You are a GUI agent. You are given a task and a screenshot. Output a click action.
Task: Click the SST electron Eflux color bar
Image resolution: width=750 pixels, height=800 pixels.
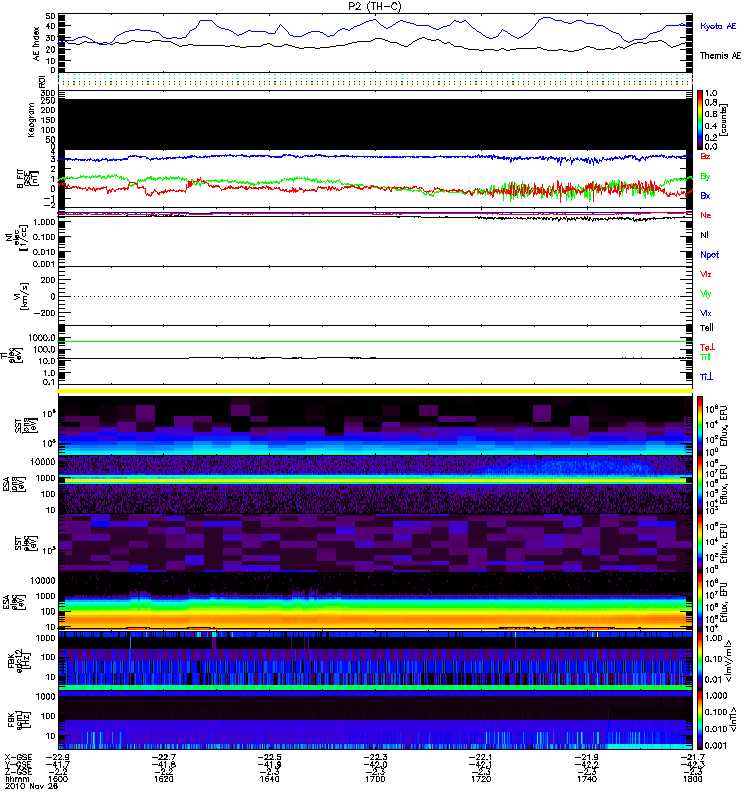pos(700,543)
